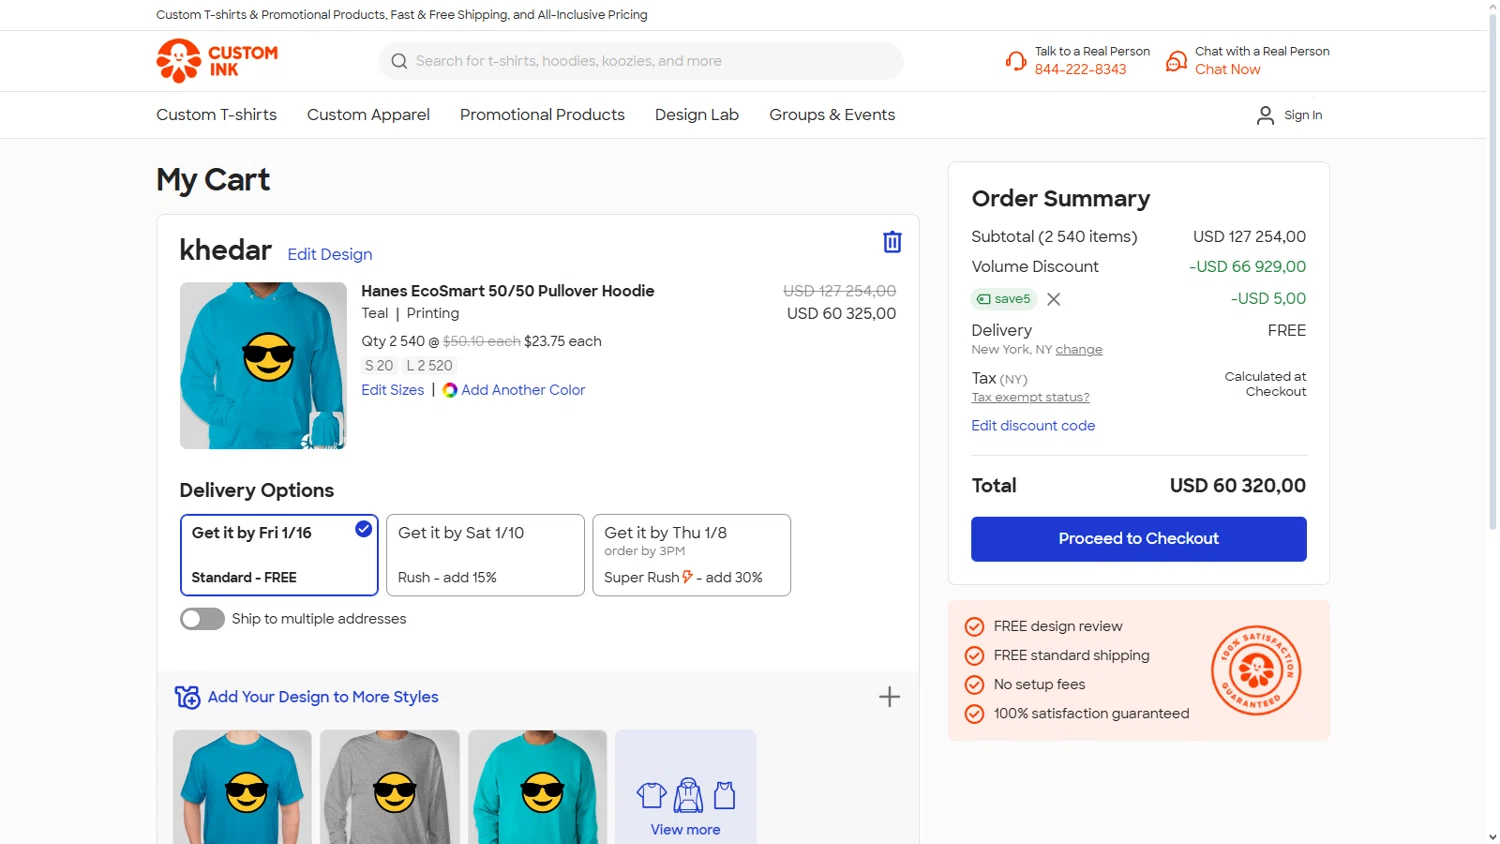Open the Edit Design link

point(330,254)
